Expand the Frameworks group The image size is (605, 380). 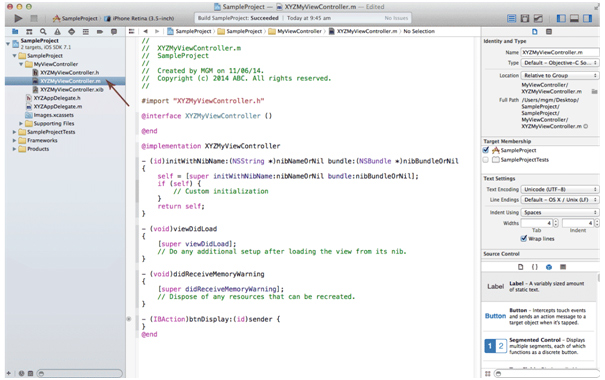click(x=14, y=140)
